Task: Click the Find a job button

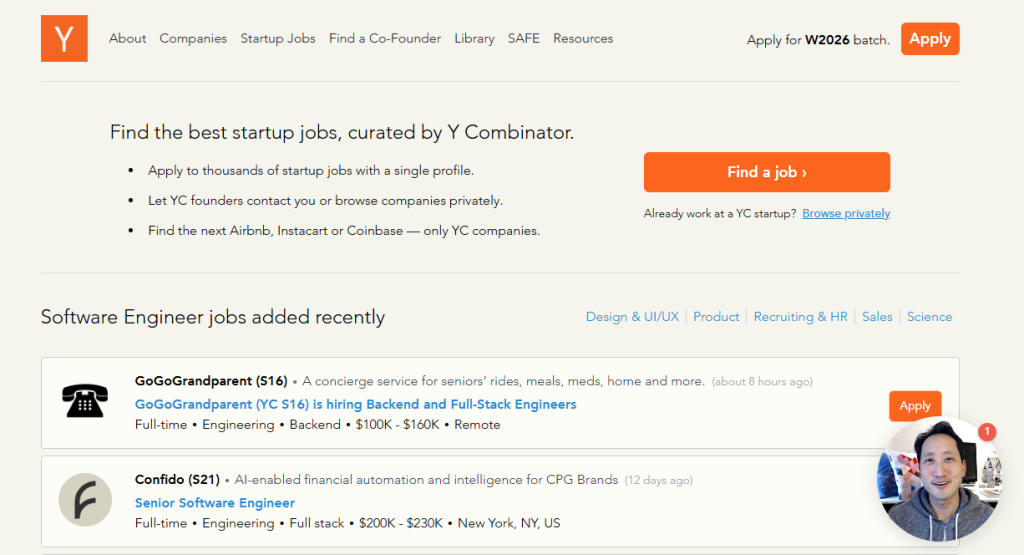Action: [x=767, y=172]
